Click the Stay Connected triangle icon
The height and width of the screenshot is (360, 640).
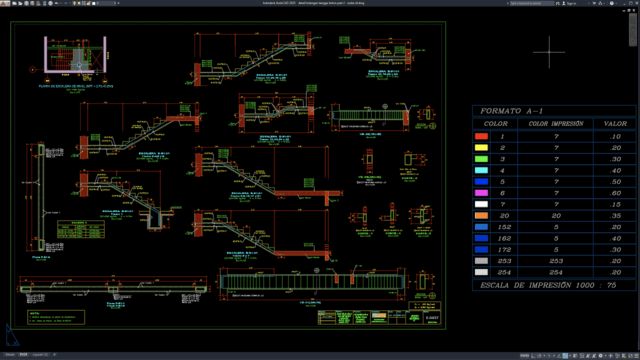pyautogui.click(x=600, y=3)
